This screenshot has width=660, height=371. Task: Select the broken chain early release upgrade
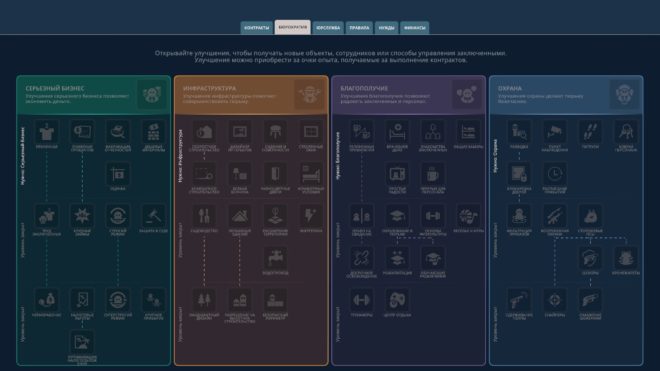click(361, 258)
